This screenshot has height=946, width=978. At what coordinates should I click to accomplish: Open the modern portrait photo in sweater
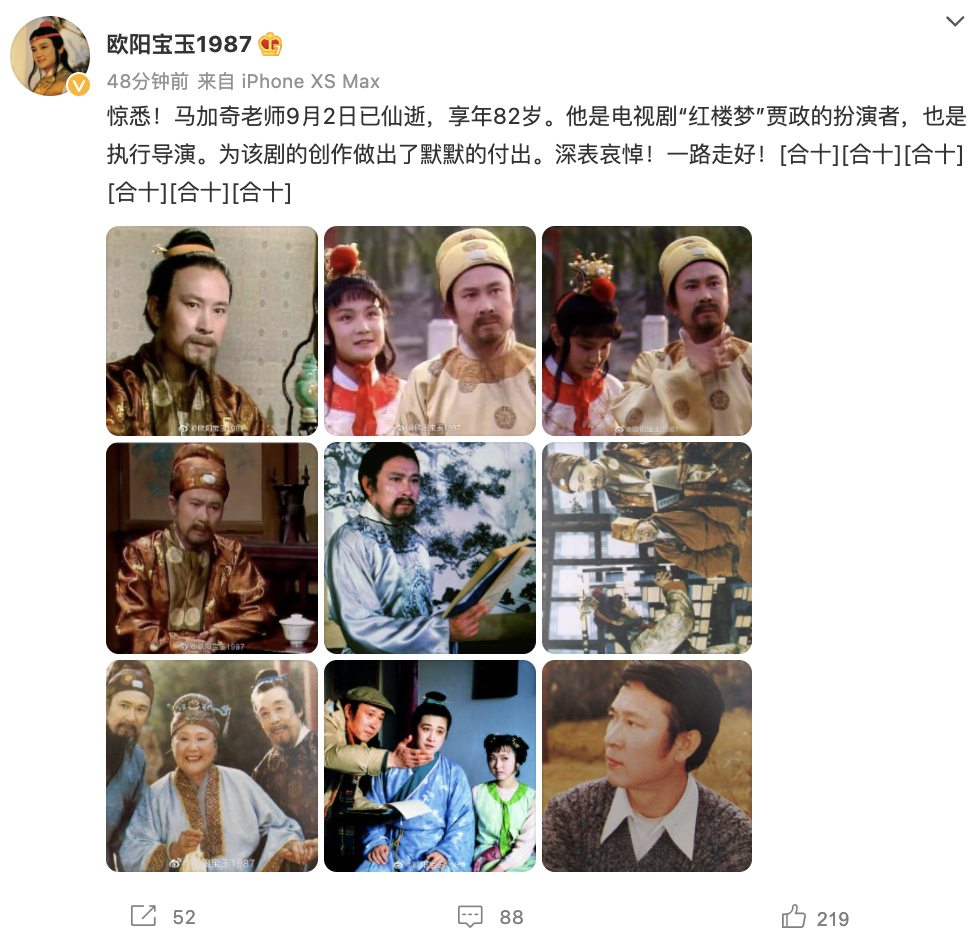click(x=647, y=766)
